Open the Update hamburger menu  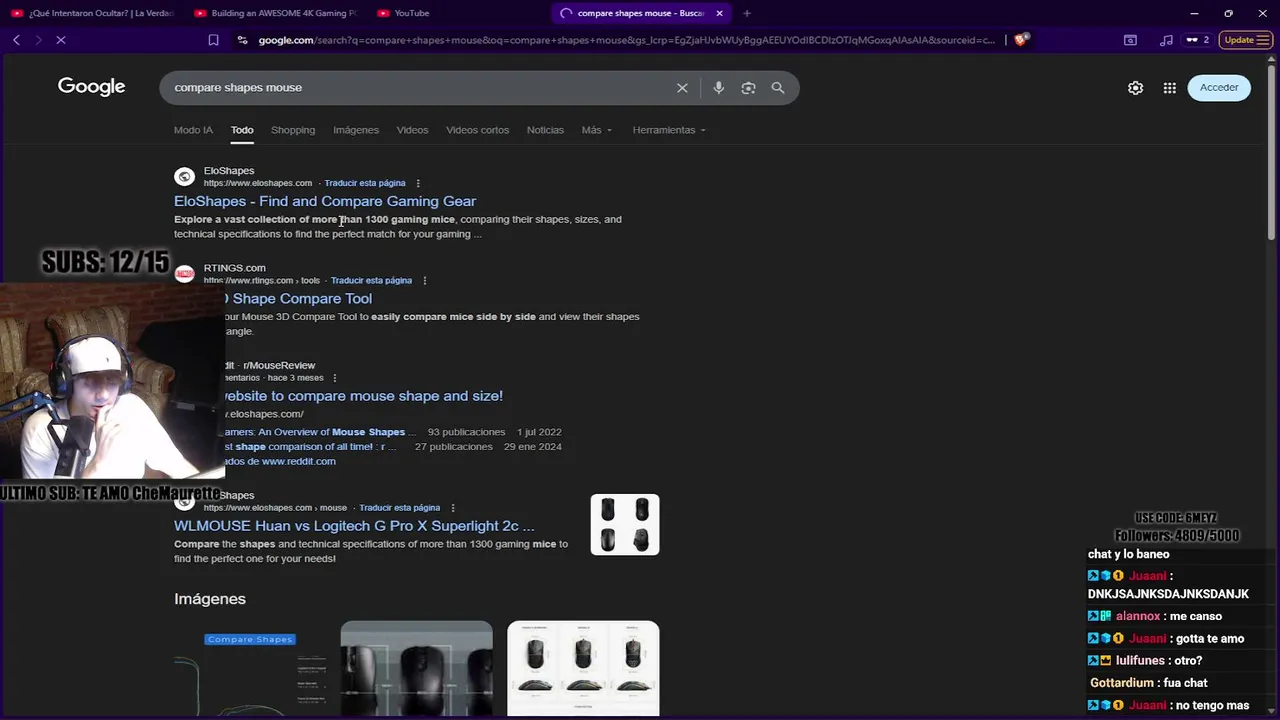(1246, 40)
